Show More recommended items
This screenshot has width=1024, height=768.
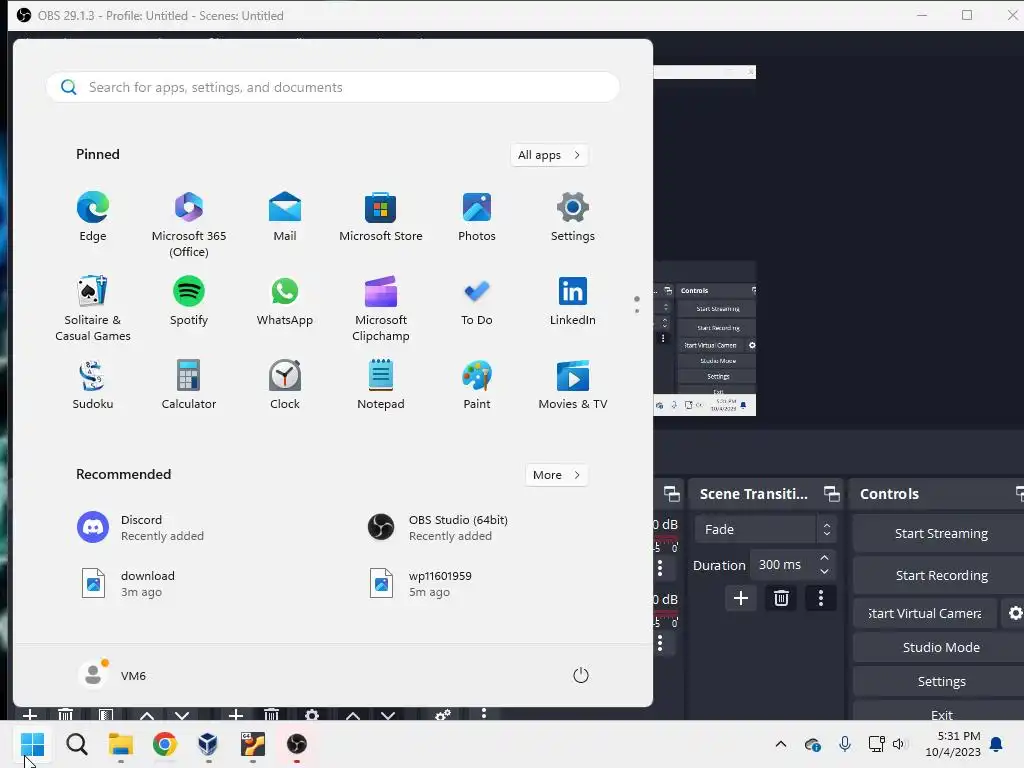tap(556, 475)
